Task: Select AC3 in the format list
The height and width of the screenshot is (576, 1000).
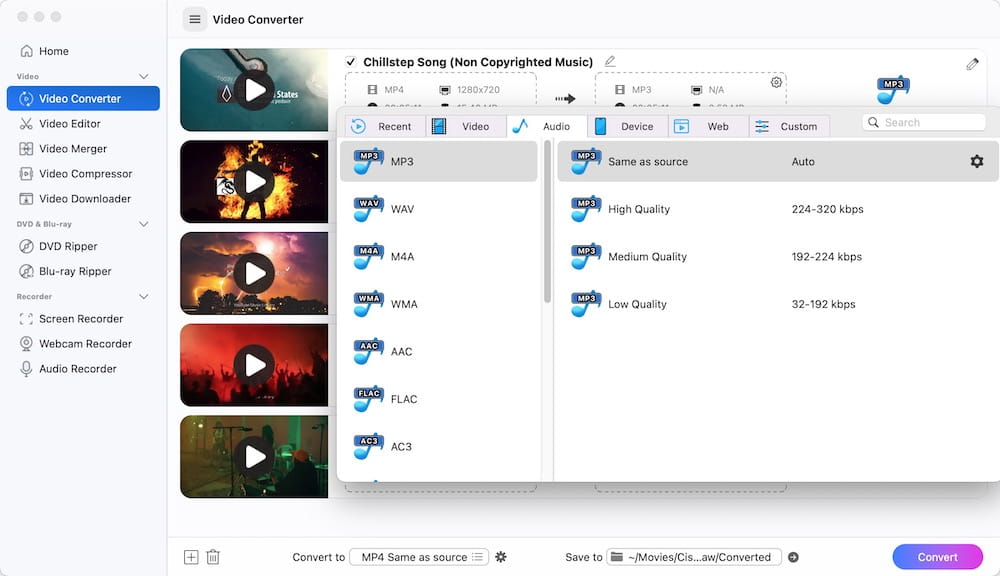Action: (x=439, y=447)
